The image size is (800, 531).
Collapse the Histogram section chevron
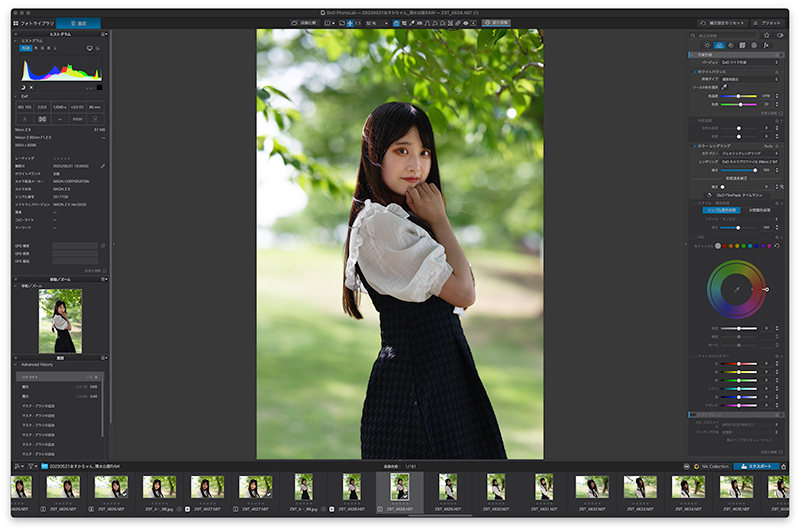click(16, 41)
